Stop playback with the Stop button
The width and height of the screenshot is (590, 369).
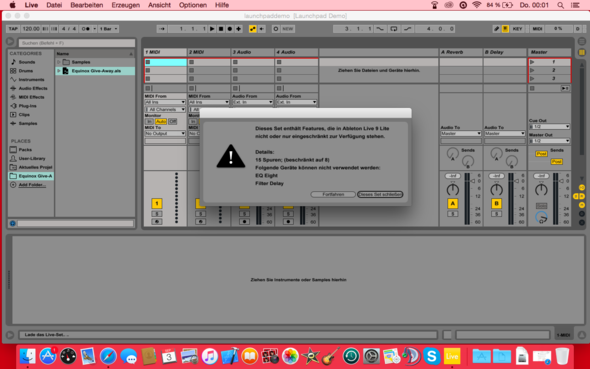tap(221, 29)
